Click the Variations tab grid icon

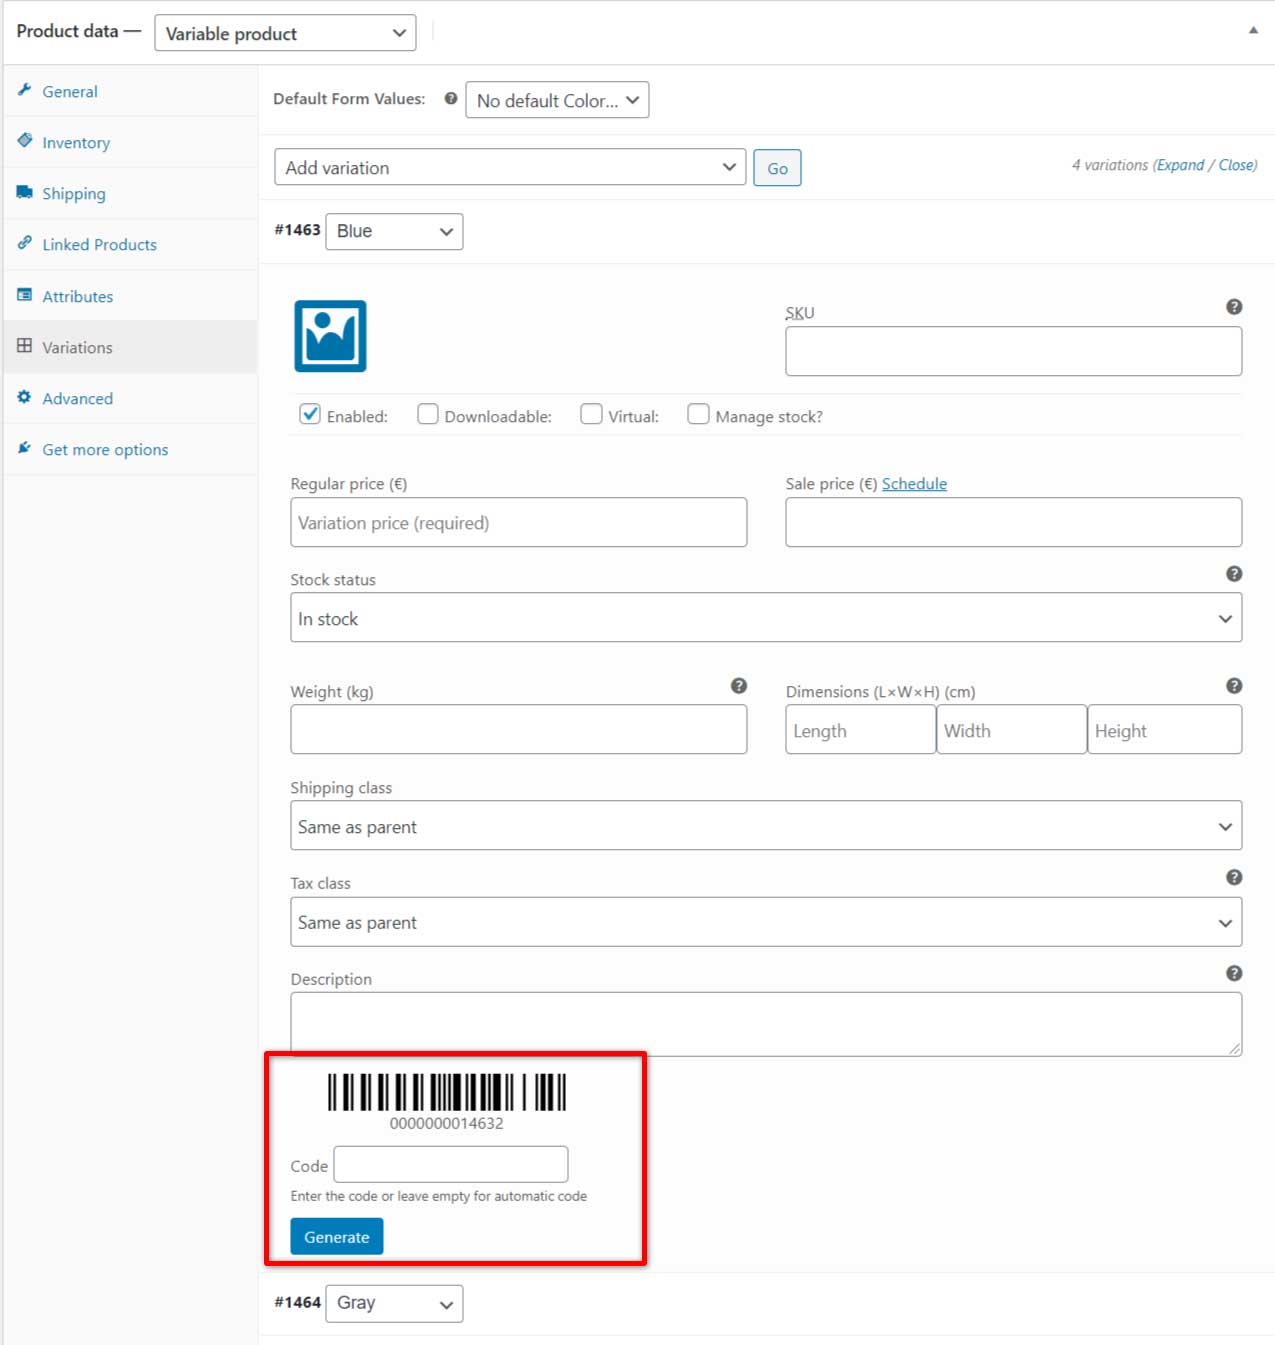tap(25, 346)
